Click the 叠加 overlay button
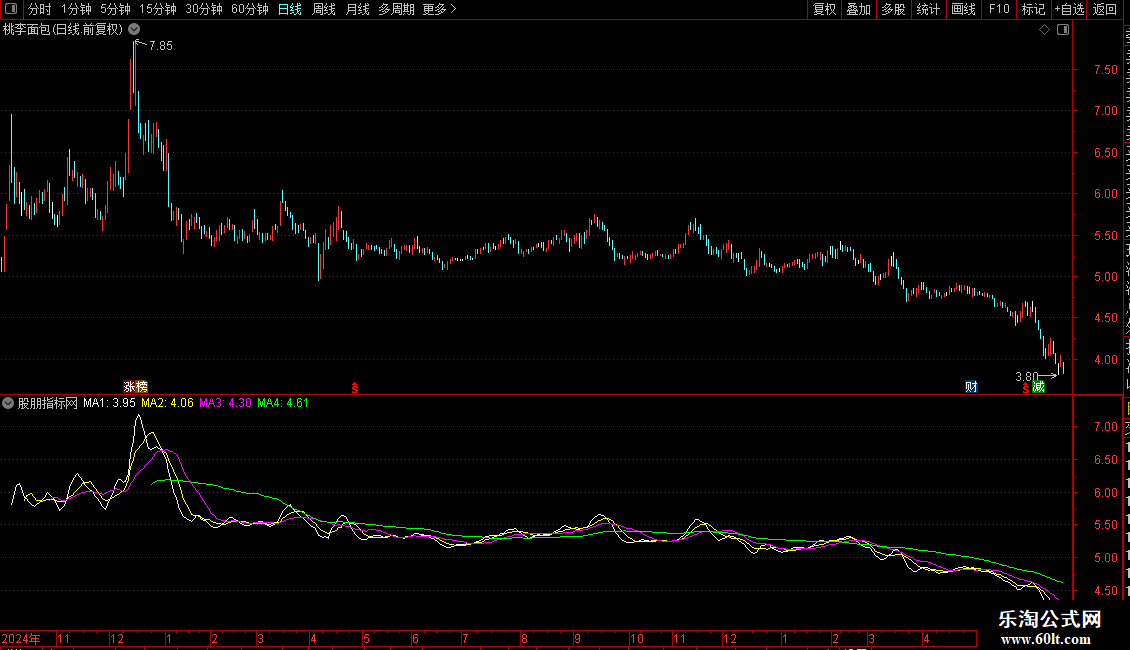The width and height of the screenshot is (1130, 650). (859, 9)
